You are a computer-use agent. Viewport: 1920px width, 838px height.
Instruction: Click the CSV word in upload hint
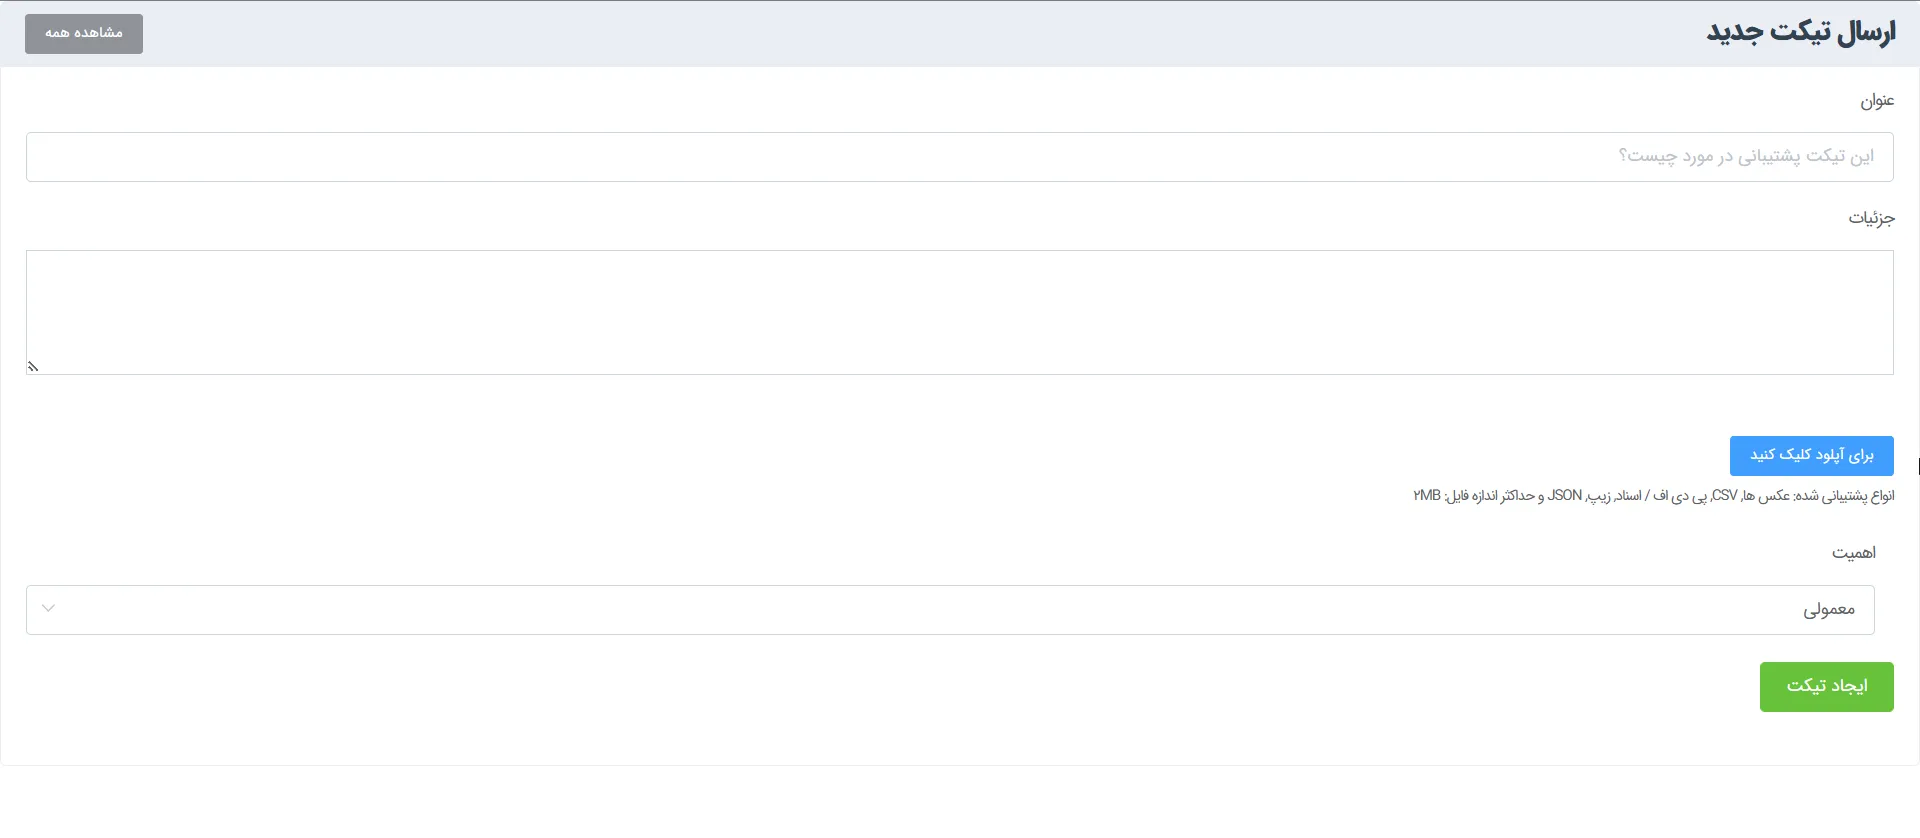pos(1725,496)
